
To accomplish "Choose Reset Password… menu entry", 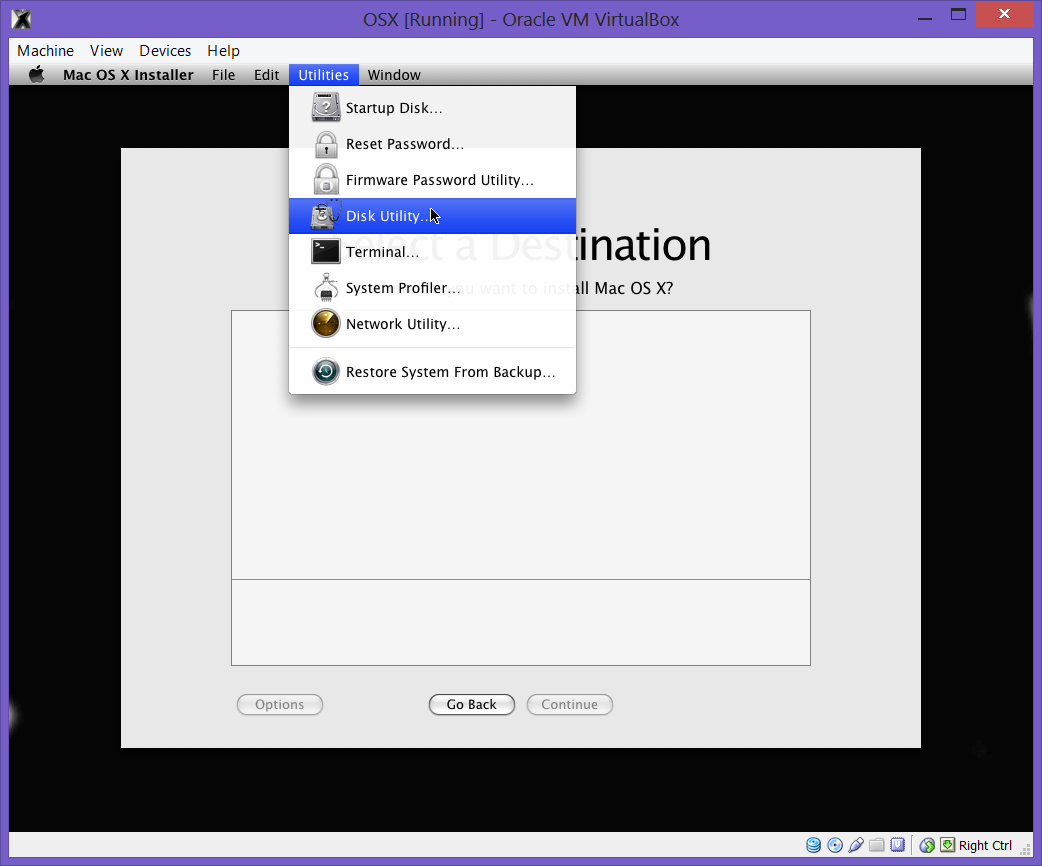I will click(x=433, y=144).
